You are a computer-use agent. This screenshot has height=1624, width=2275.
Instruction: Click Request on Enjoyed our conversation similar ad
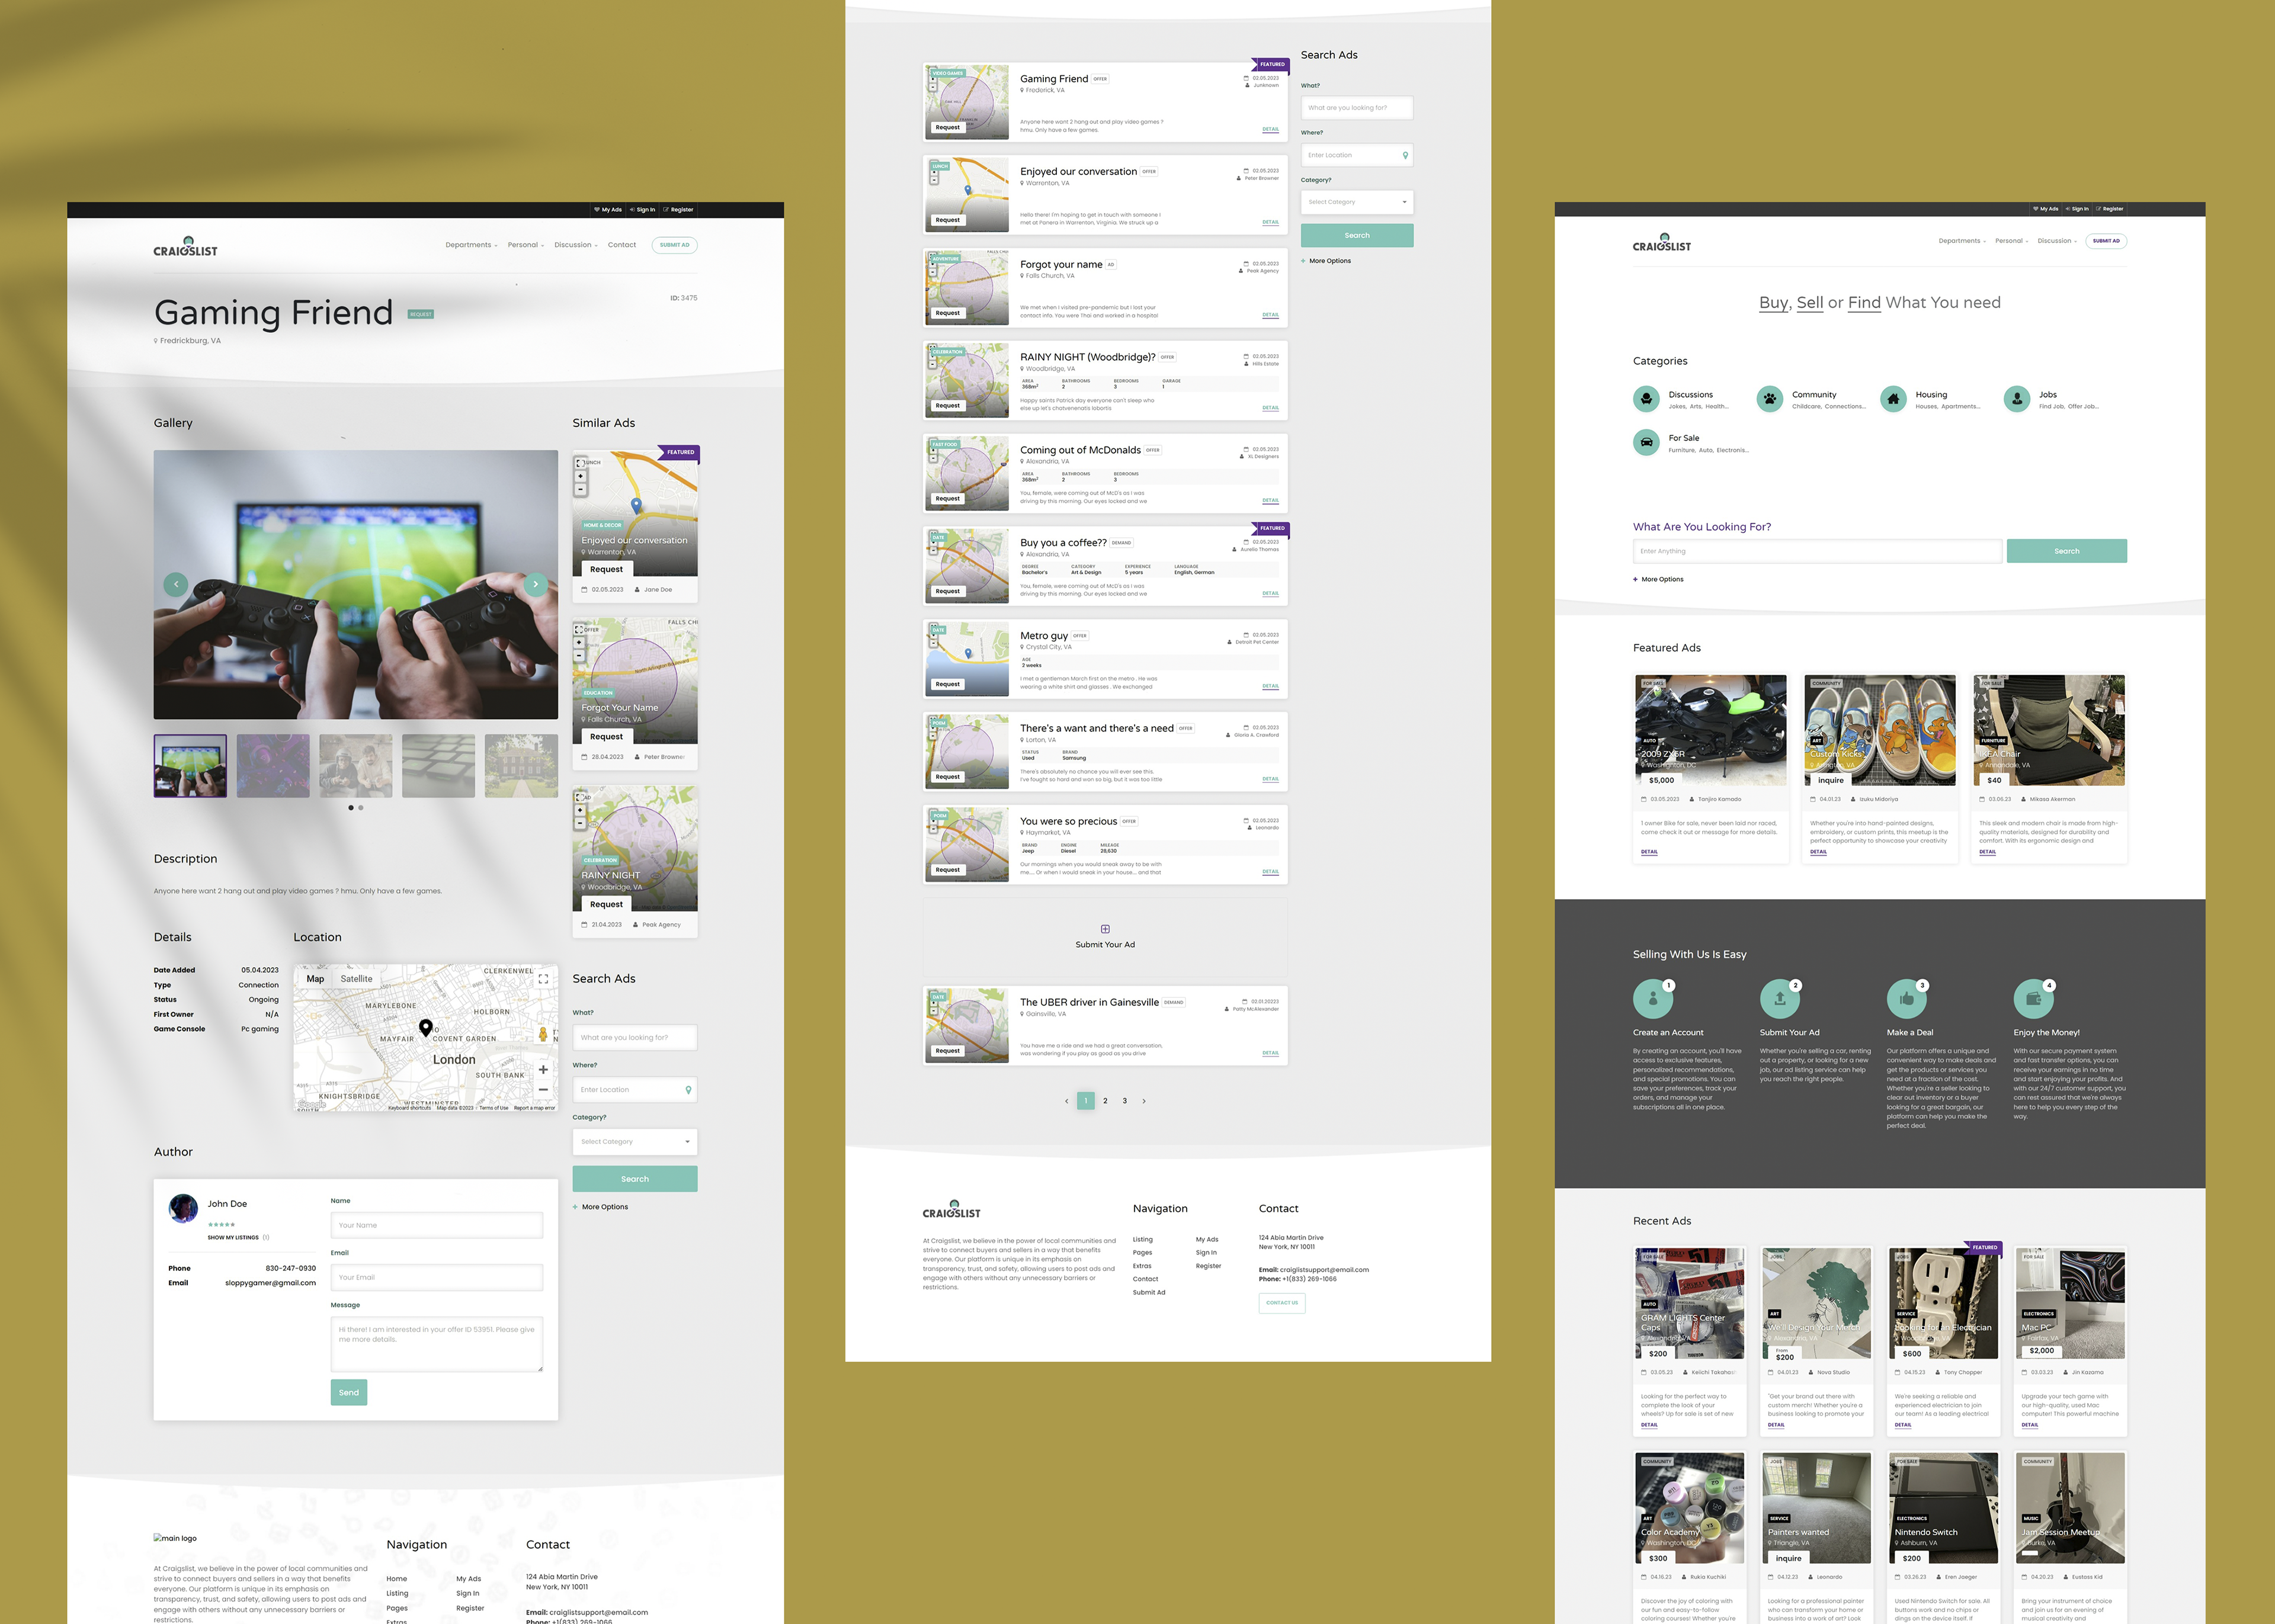pos(607,569)
